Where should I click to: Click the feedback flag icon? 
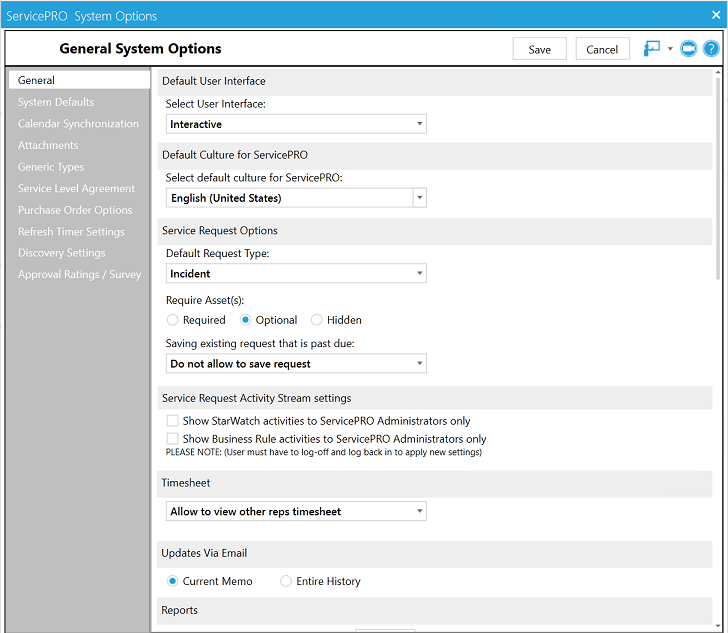tap(652, 48)
